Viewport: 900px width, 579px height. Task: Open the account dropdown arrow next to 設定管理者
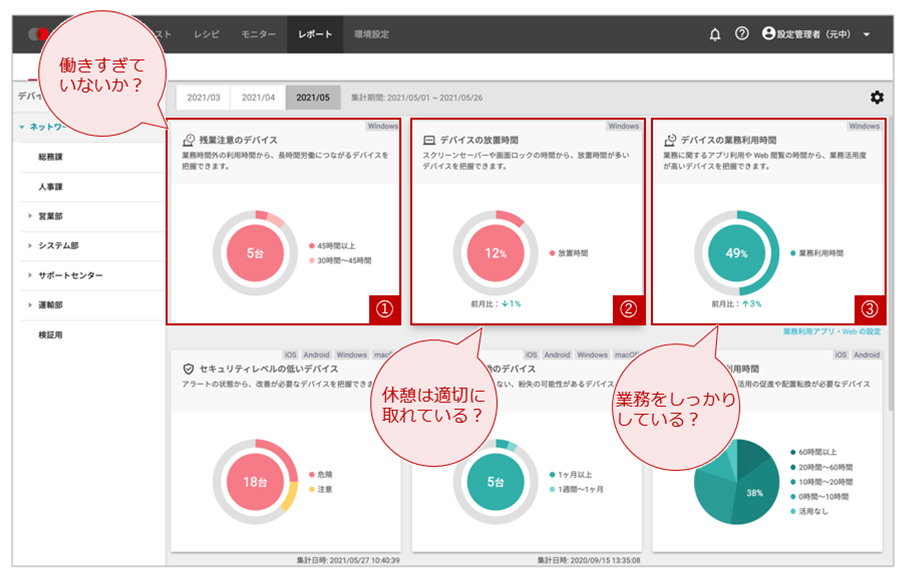(x=864, y=34)
